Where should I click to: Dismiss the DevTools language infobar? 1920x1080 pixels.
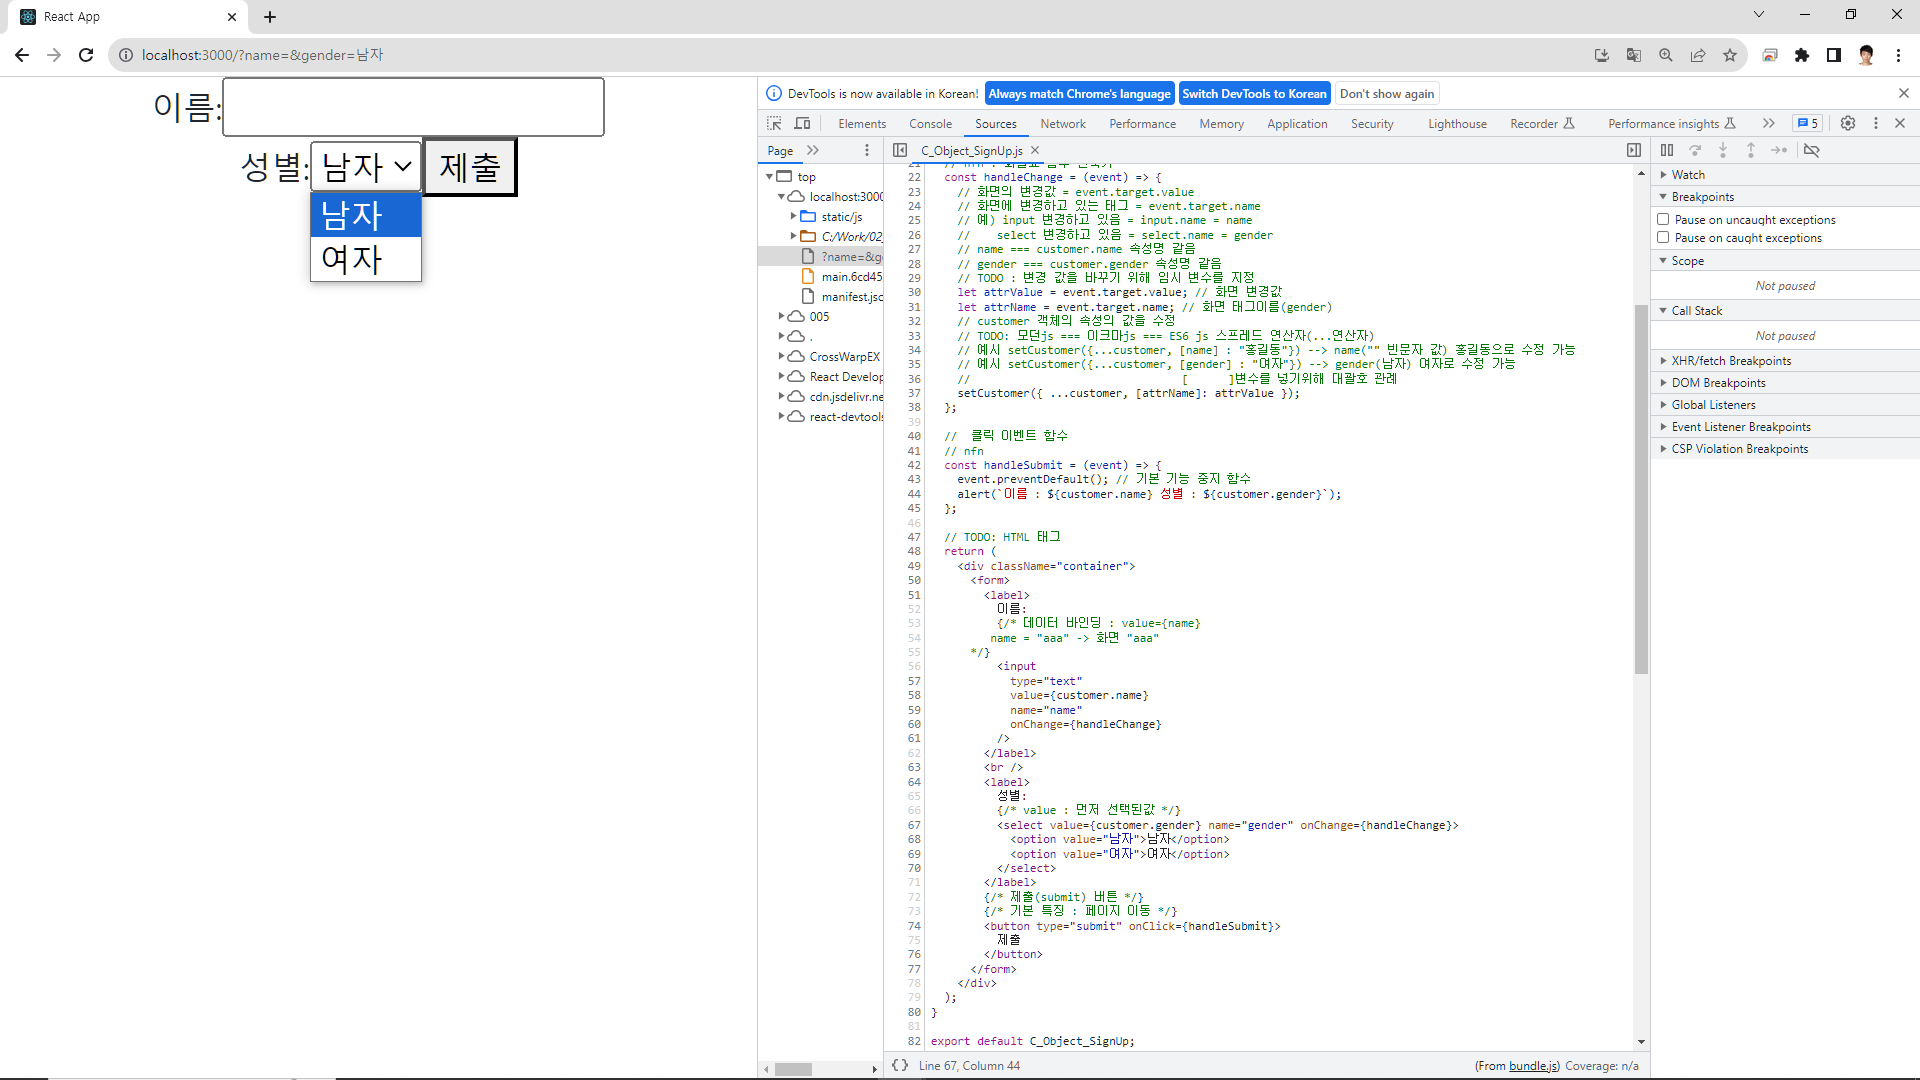click(1904, 93)
